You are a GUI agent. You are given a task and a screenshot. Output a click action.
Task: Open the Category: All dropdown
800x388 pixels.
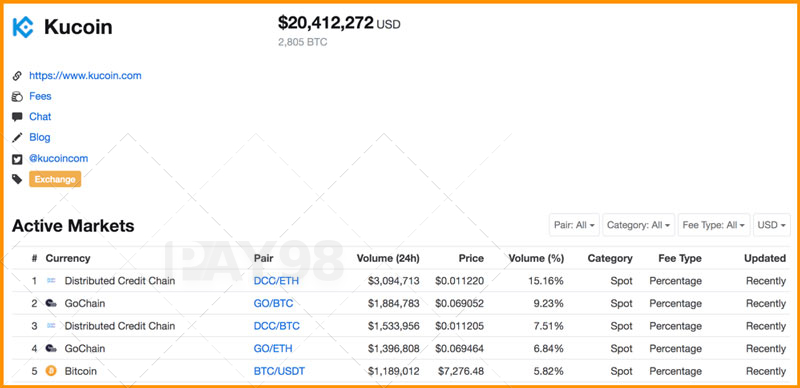click(638, 225)
